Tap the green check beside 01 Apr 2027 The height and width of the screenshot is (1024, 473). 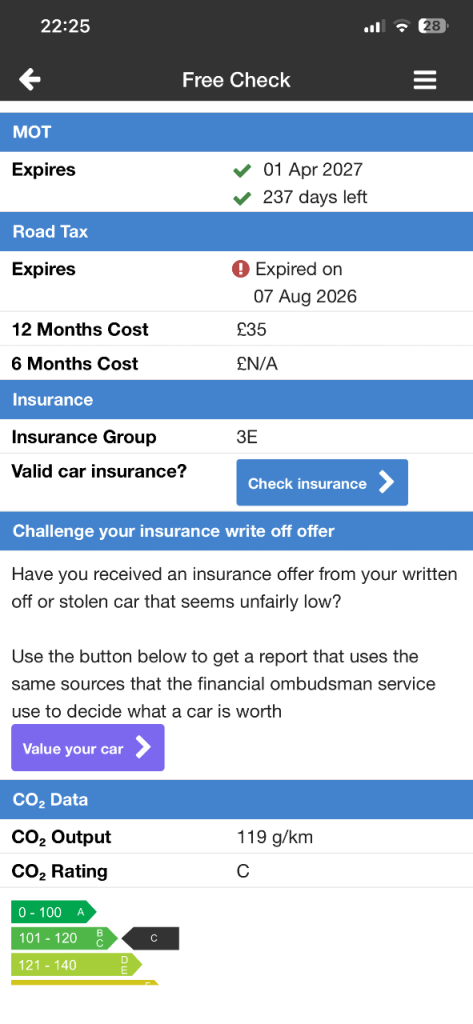coord(242,171)
